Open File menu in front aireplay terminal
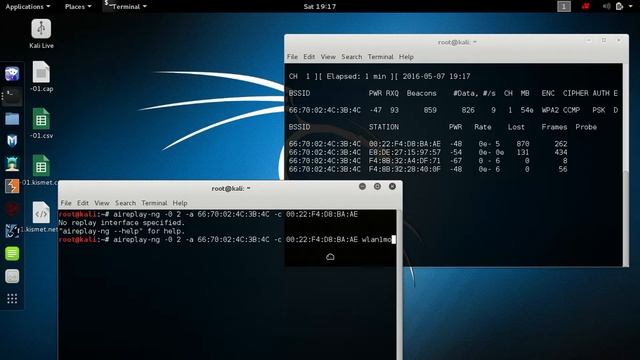Image resolution: width=640 pixels, height=360 pixels. (66, 203)
